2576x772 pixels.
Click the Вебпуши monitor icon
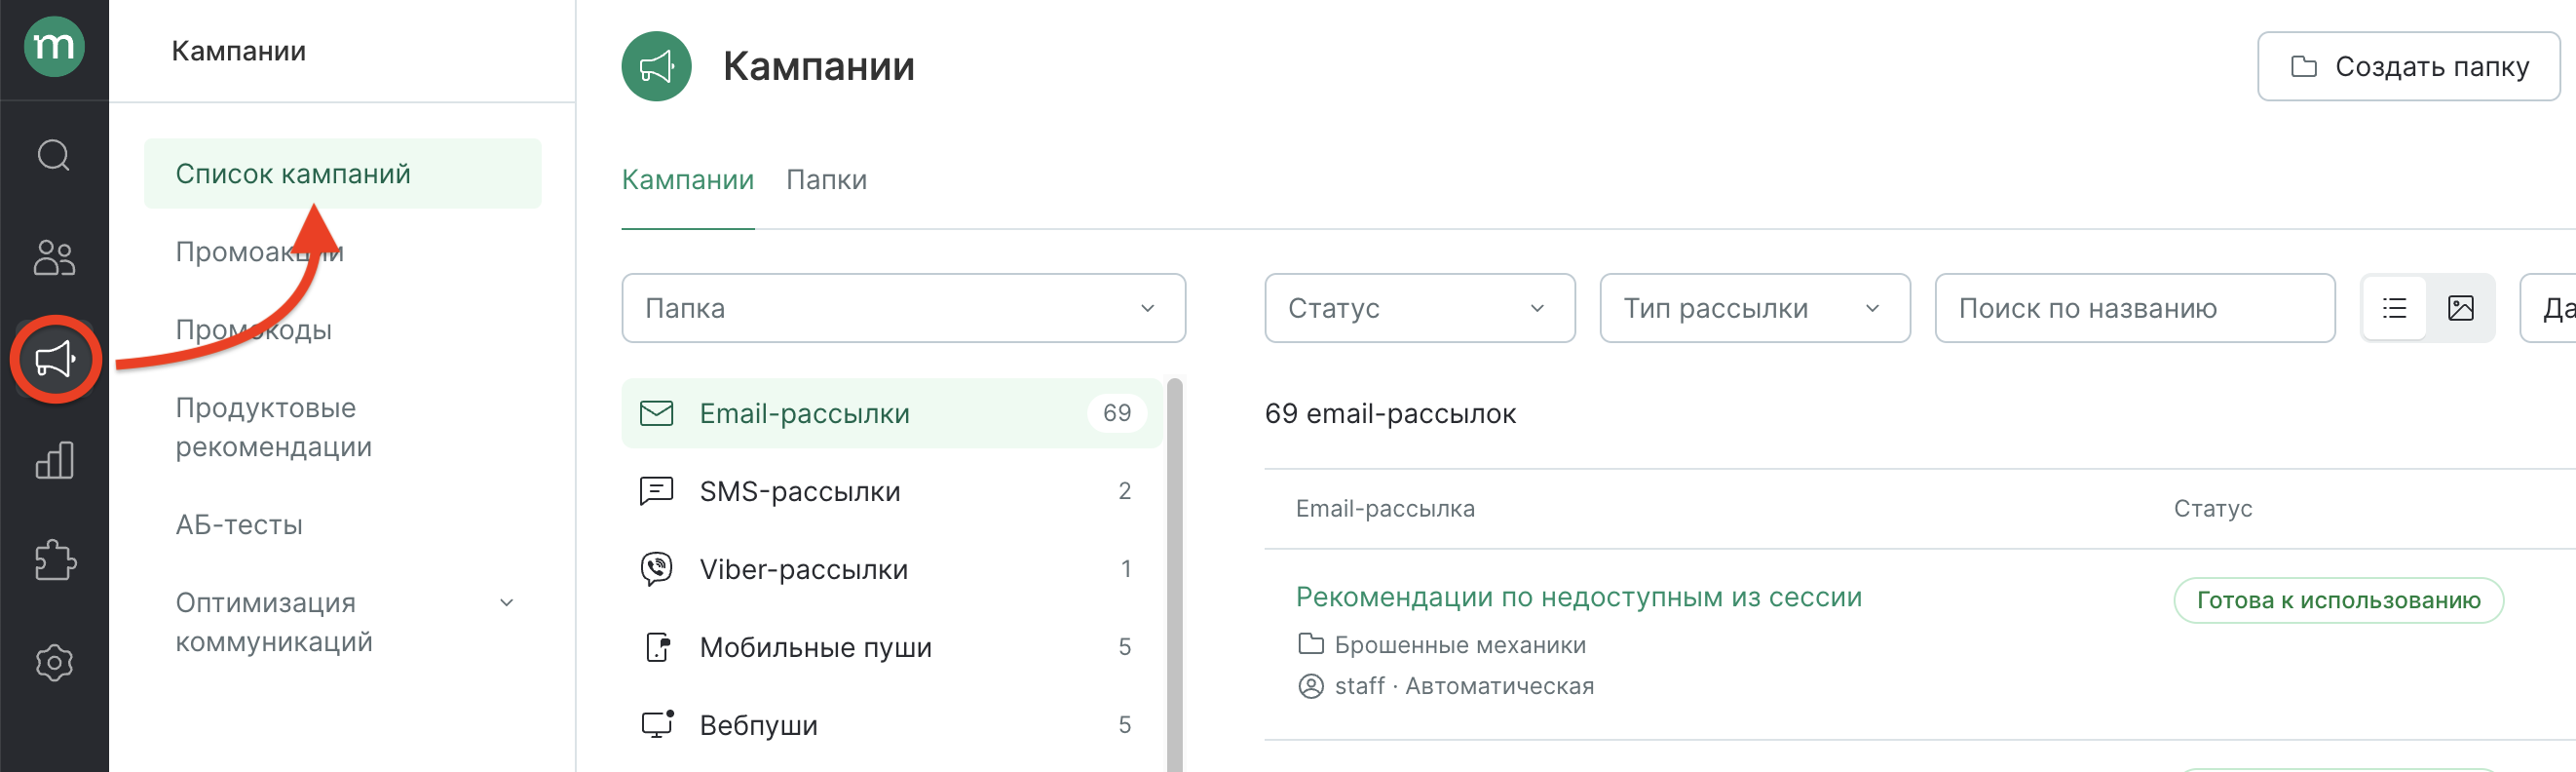[x=657, y=724]
